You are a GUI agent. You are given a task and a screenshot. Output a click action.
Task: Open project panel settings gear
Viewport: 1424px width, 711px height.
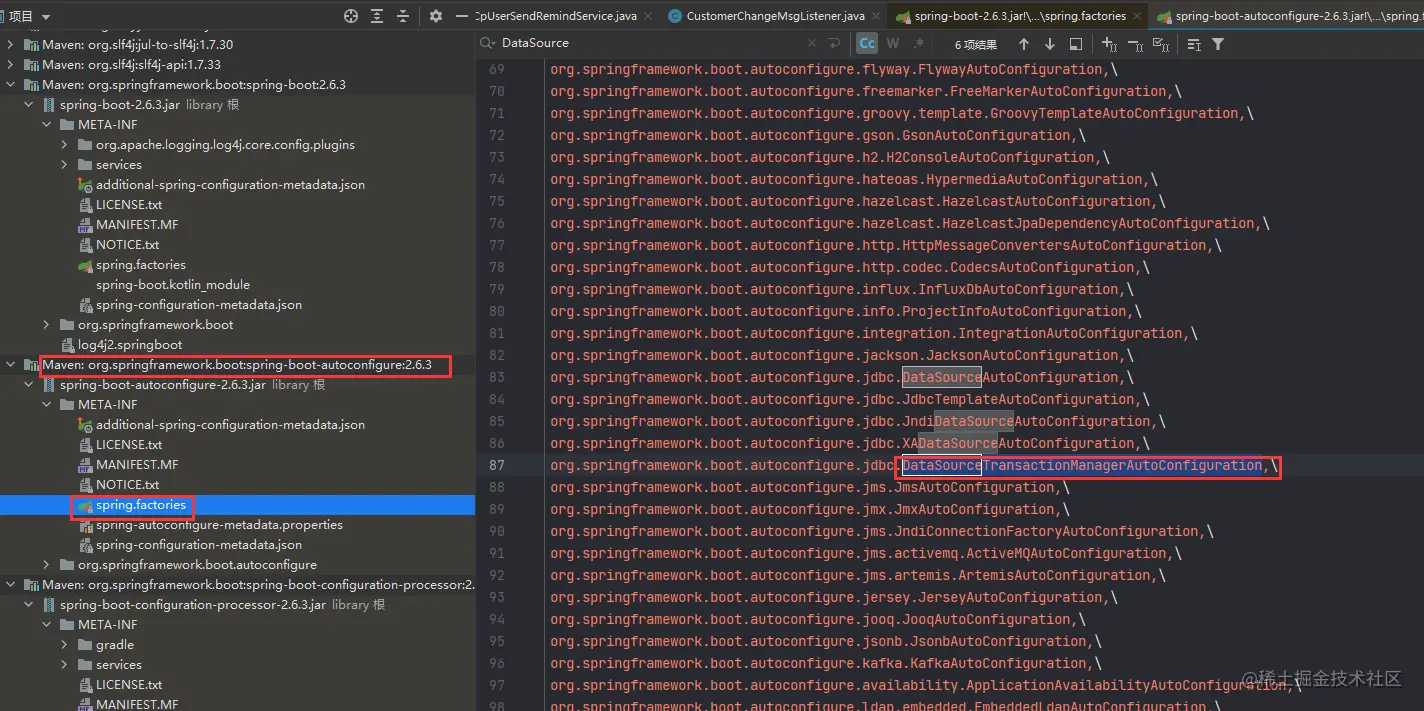tap(435, 16)
